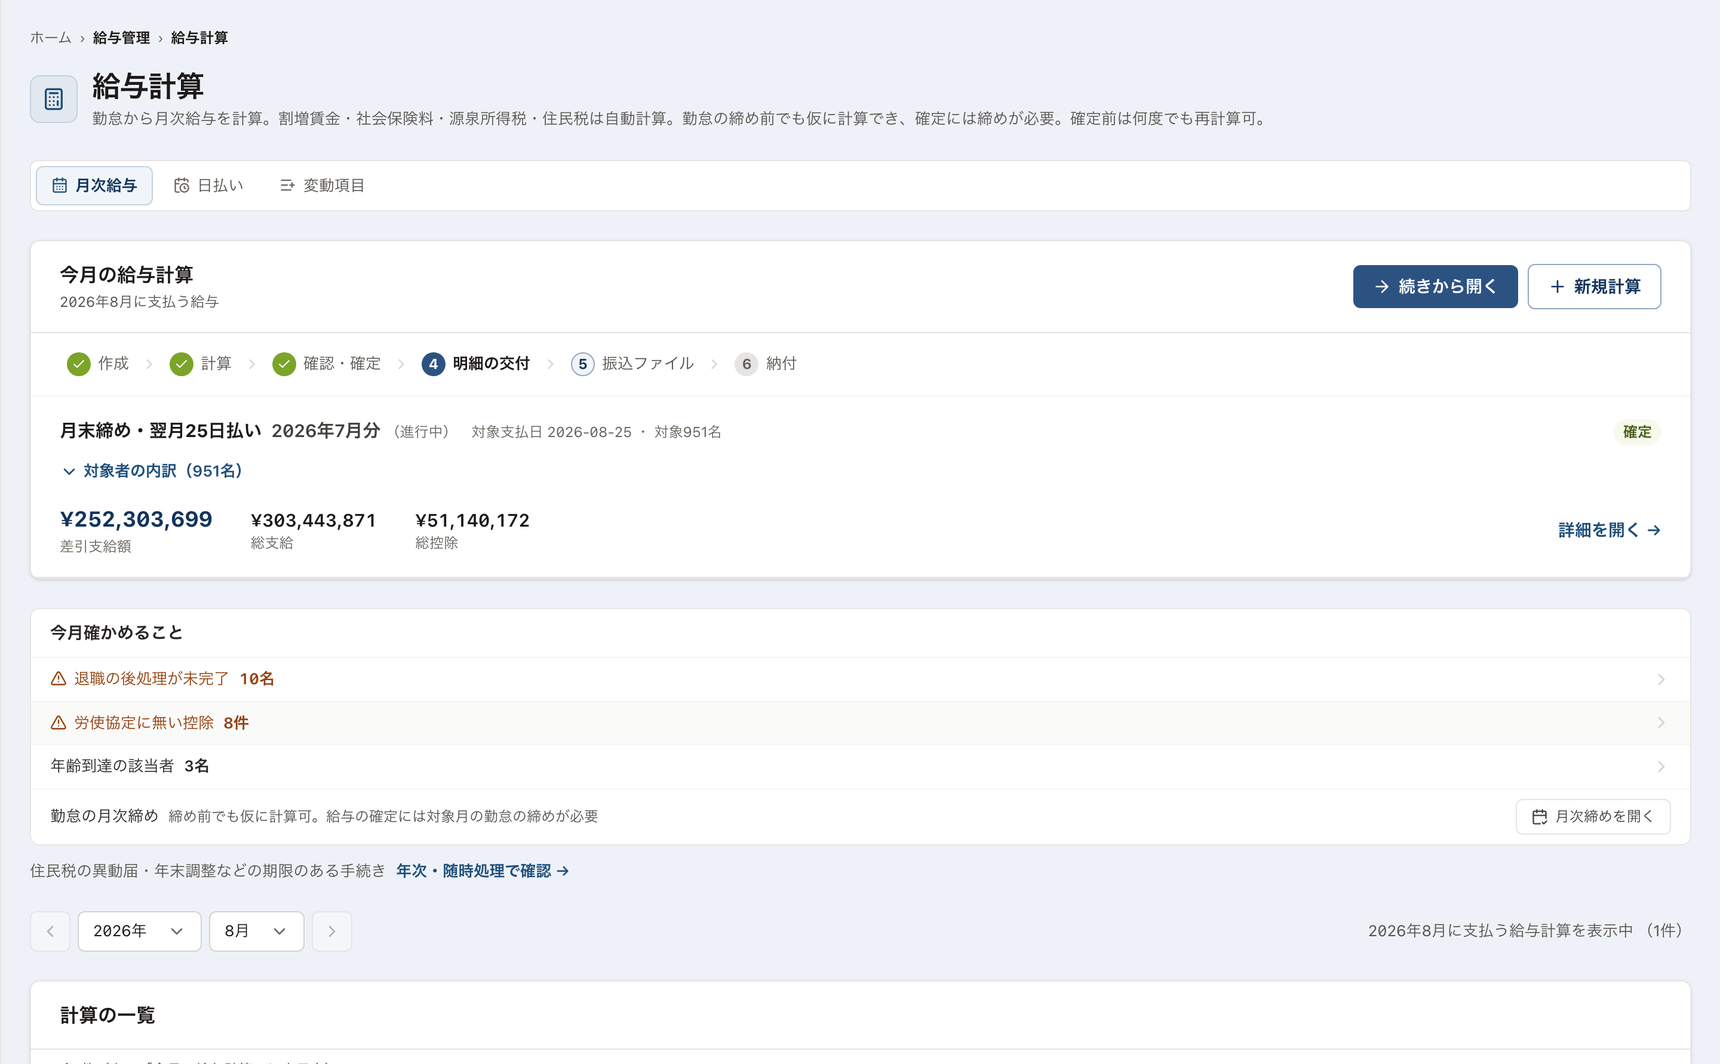
Task: Click the 月次締めを開く button
Action: (1593, 817)
